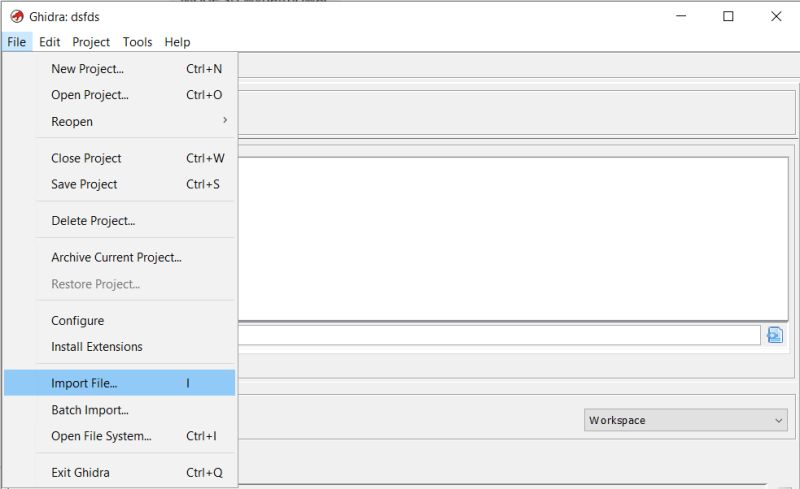Screen dimensions: 800x489
Task: Choose Open Project... menu entry
Action: tap(119, 95)
